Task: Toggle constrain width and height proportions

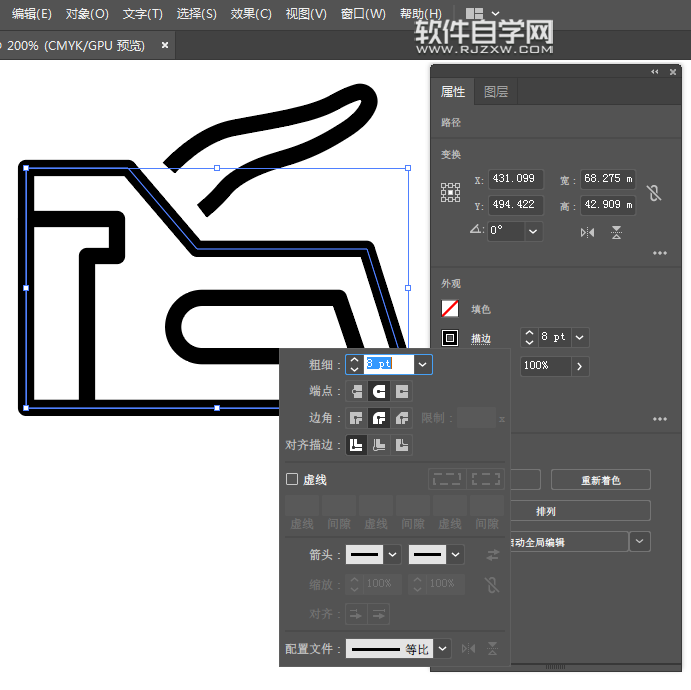Action: [x=654, y=193]
